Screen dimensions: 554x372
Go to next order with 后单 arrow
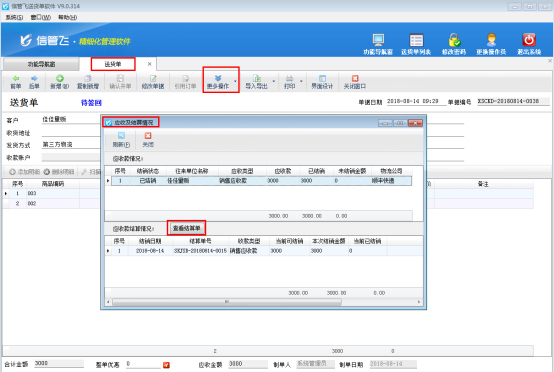[34, 78]
